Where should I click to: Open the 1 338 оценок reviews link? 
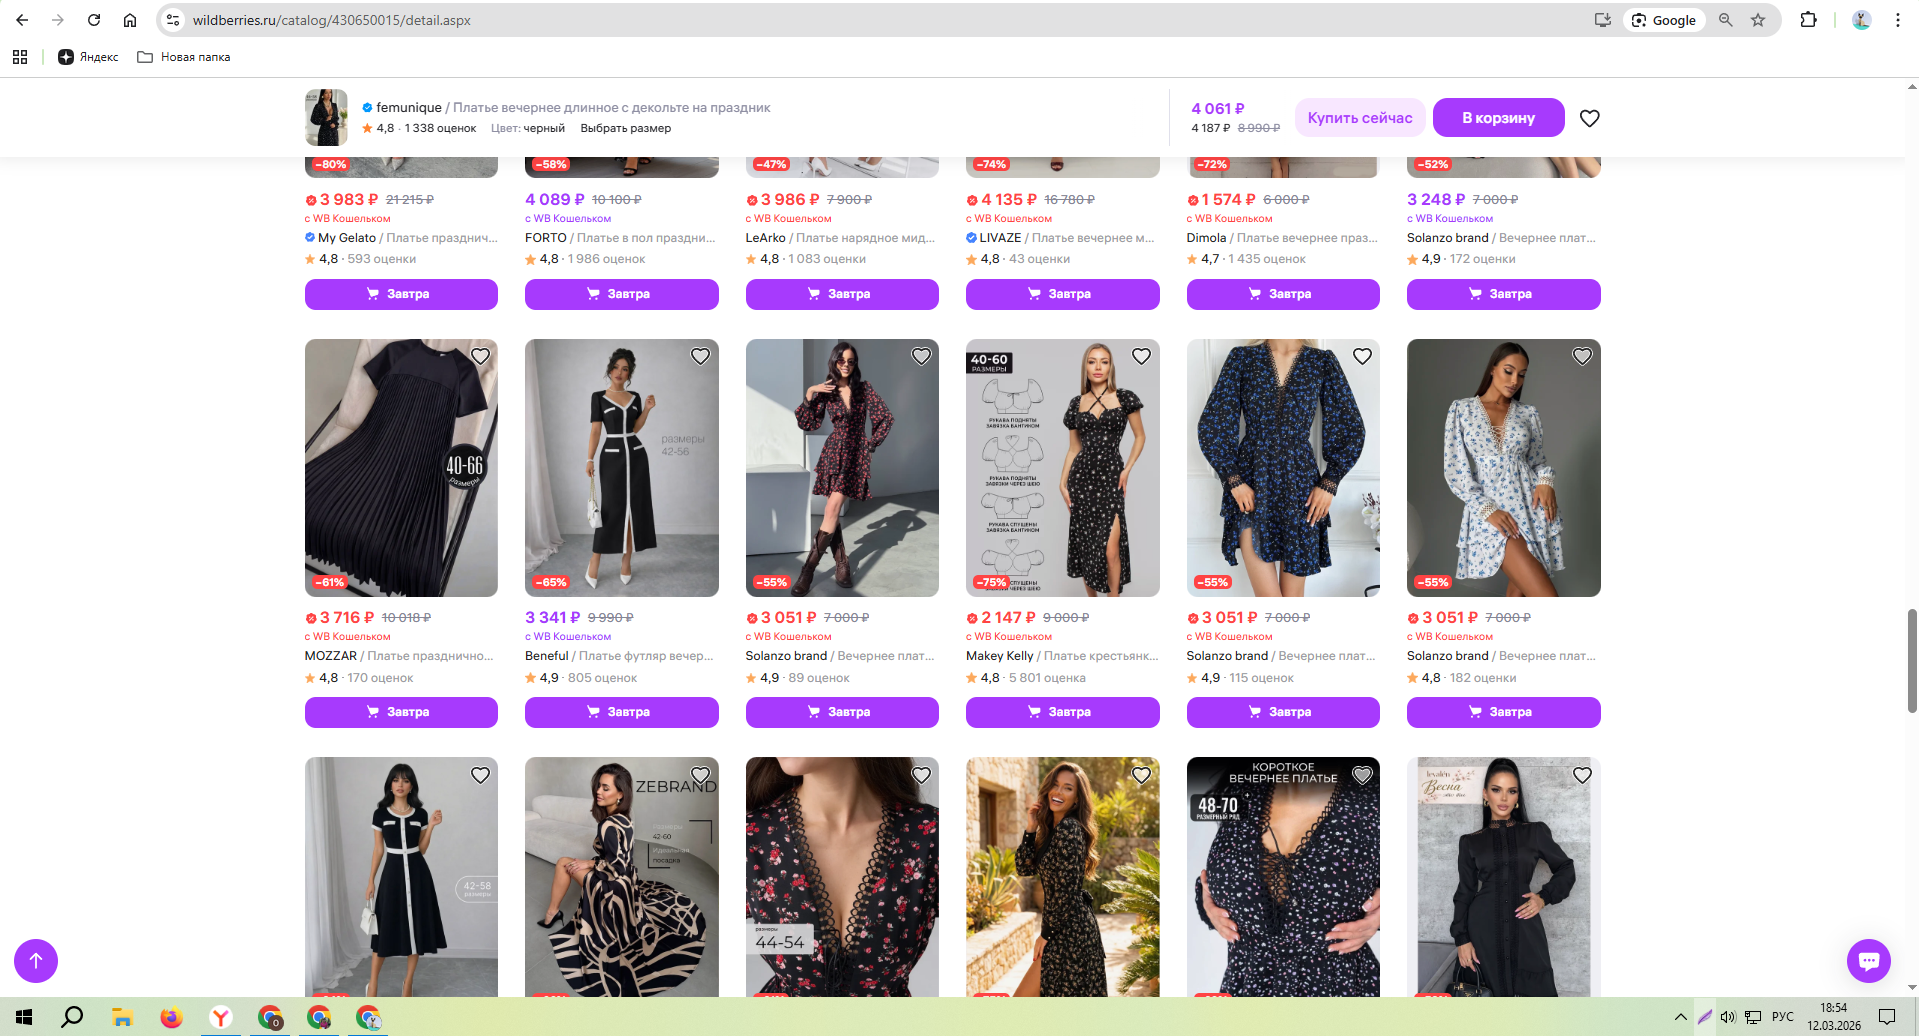click(x=440, y=128)
